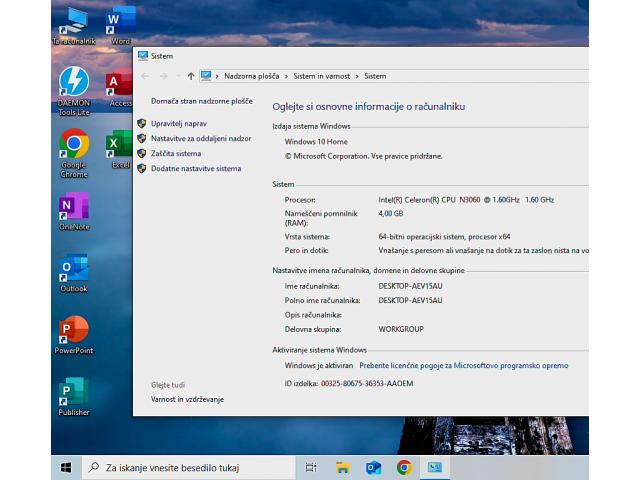Click the Polno ime računalnika value

coord(410,300)
